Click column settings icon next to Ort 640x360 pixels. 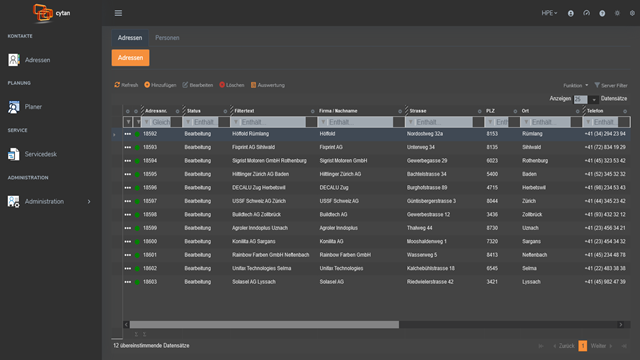coord(578,111)
